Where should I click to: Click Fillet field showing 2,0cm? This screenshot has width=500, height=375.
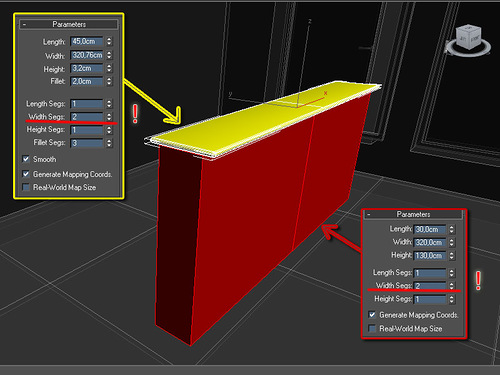87,81
